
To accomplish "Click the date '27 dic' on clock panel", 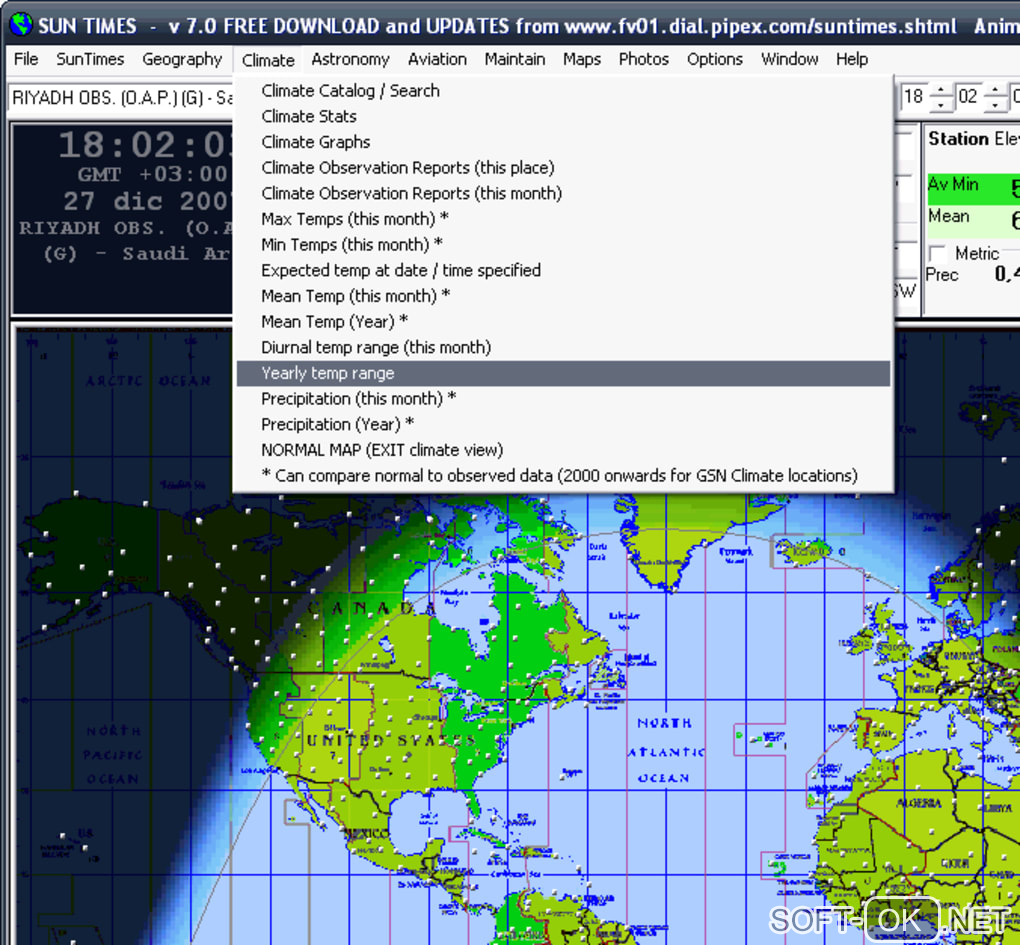I will click(x=113, y=201).
